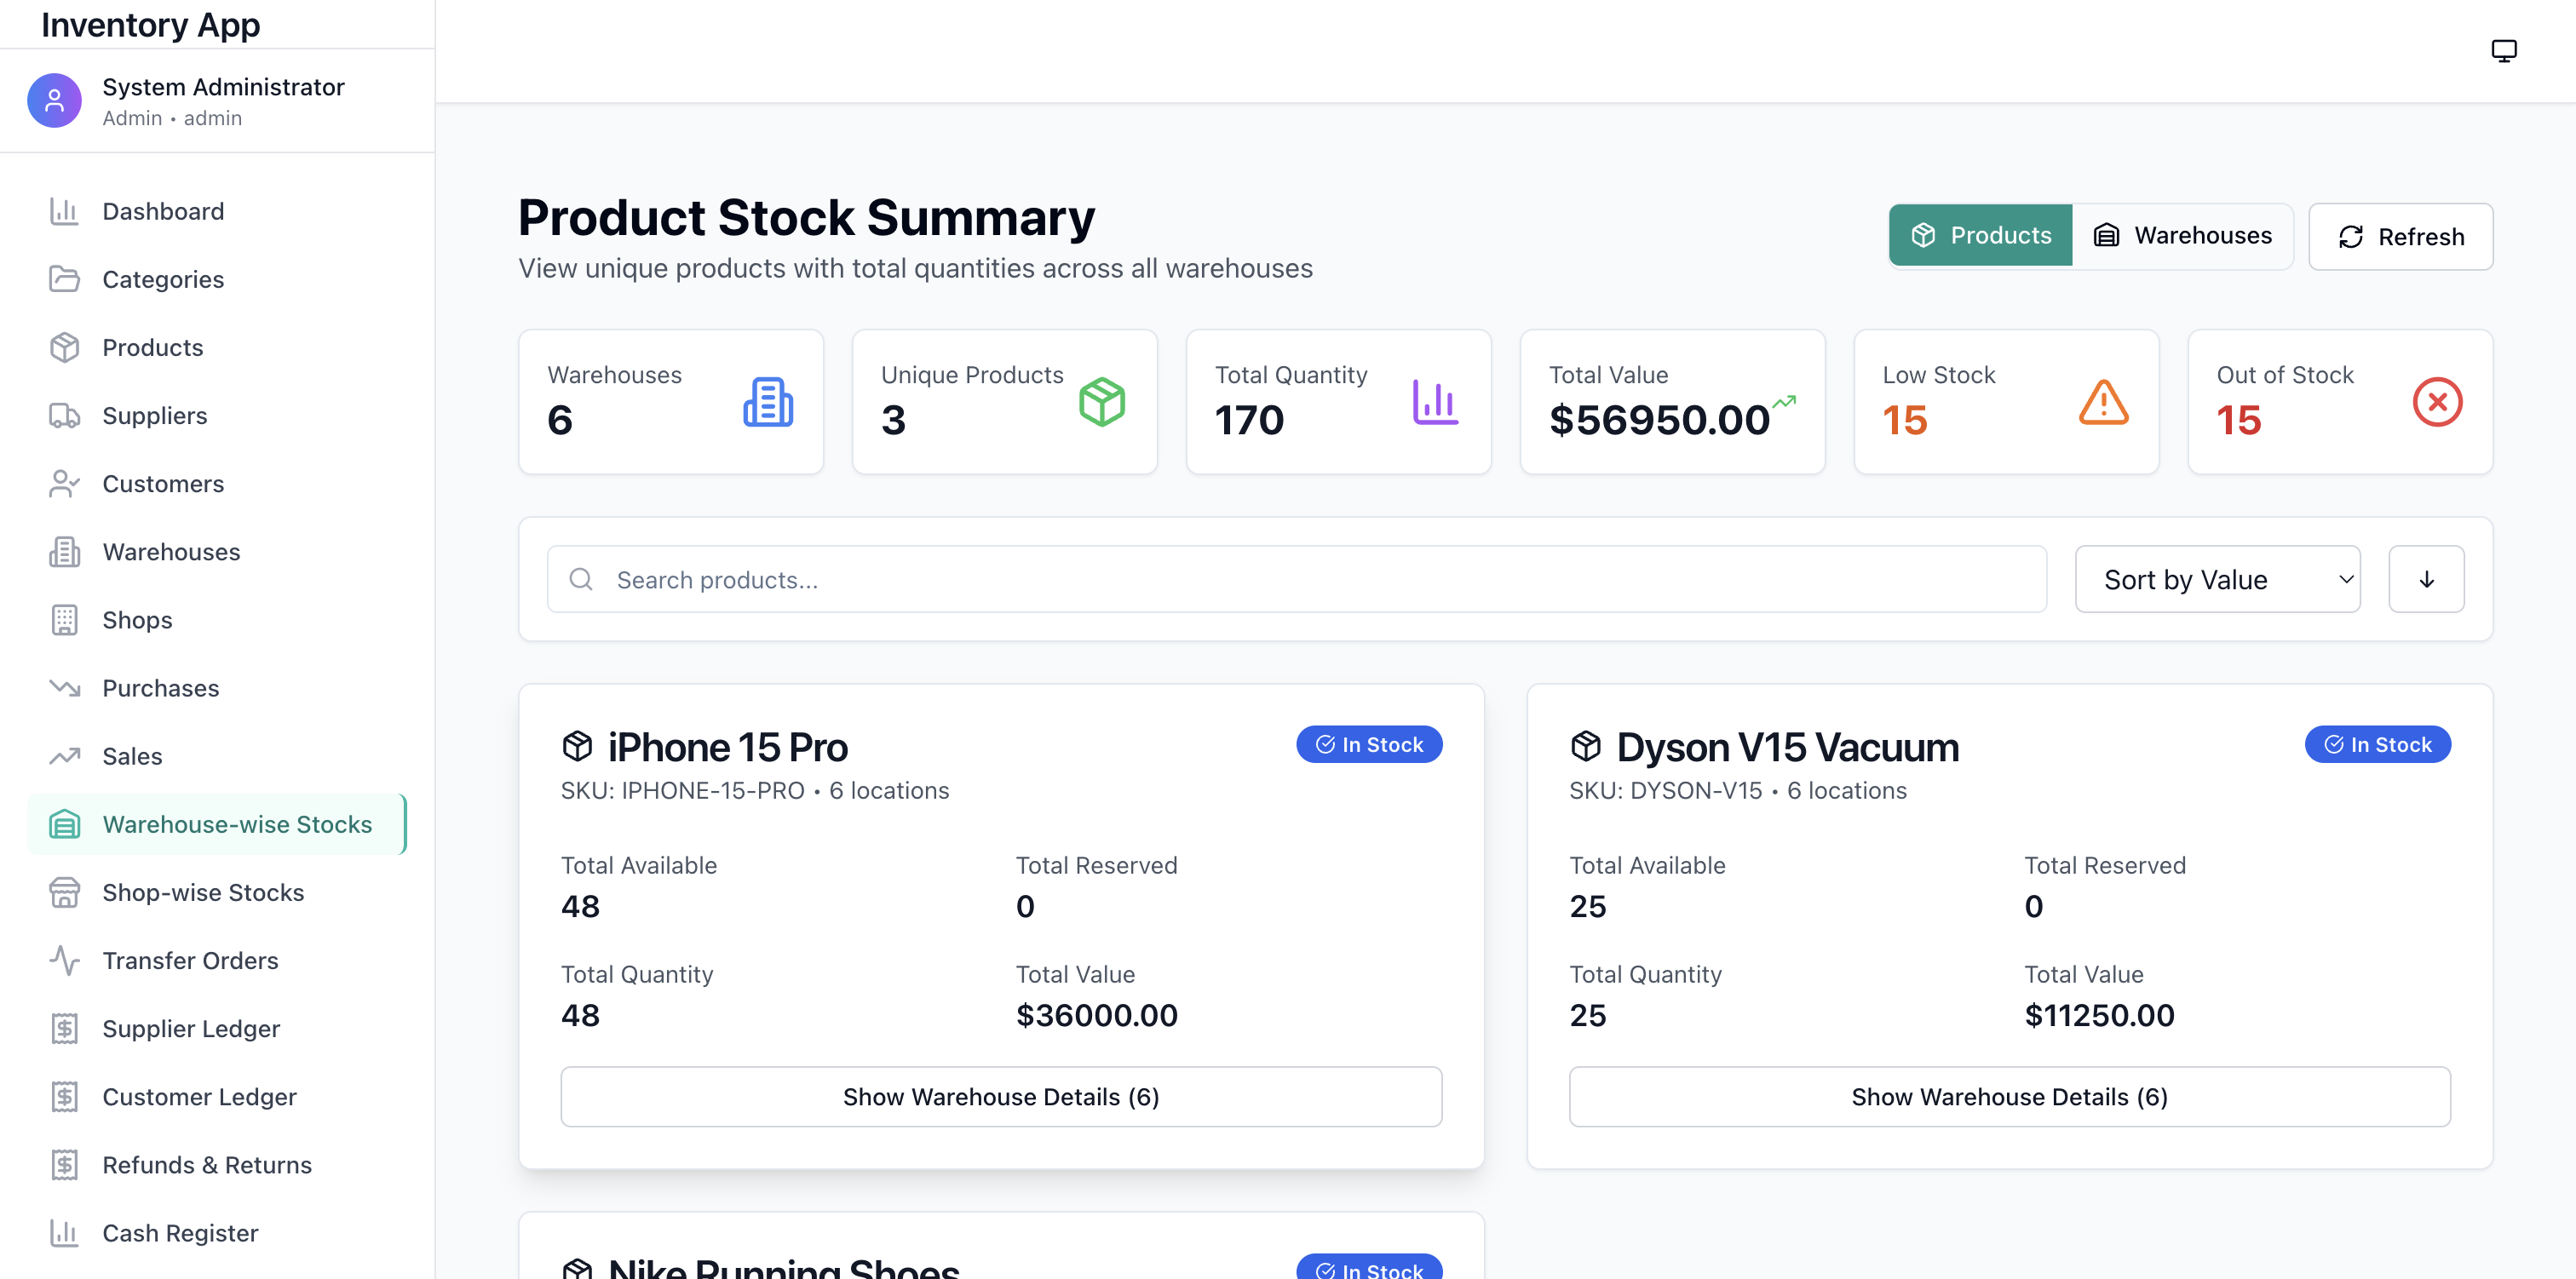The width and height of the screenshot is (2576, 1279).
Task: Click the System Administrator avatar icon
Action: (x=54, y=100)
